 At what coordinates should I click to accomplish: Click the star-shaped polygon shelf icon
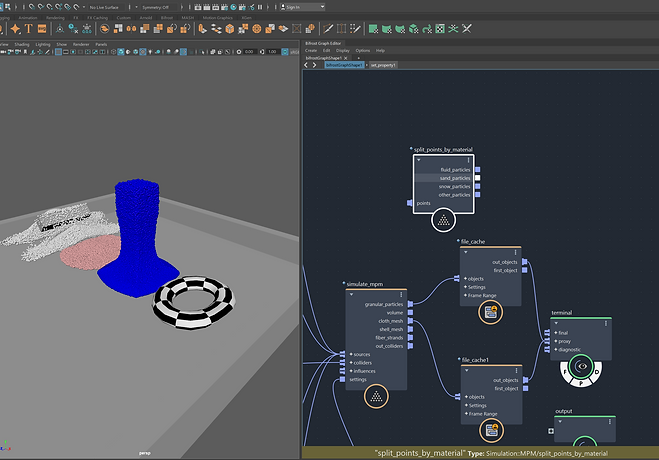[x=16, y=29]
